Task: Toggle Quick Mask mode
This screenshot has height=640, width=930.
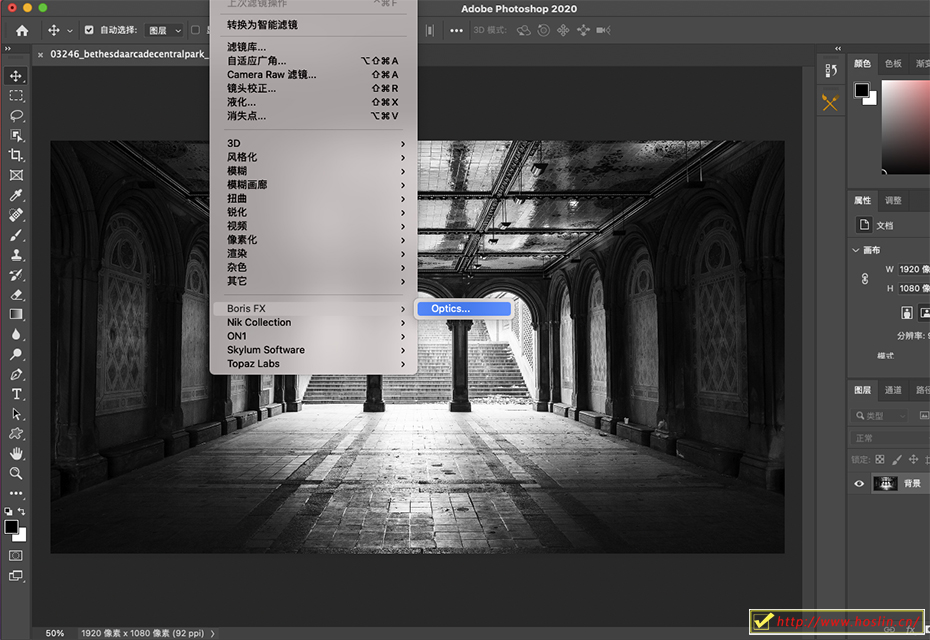Action: tap(16, 556)
